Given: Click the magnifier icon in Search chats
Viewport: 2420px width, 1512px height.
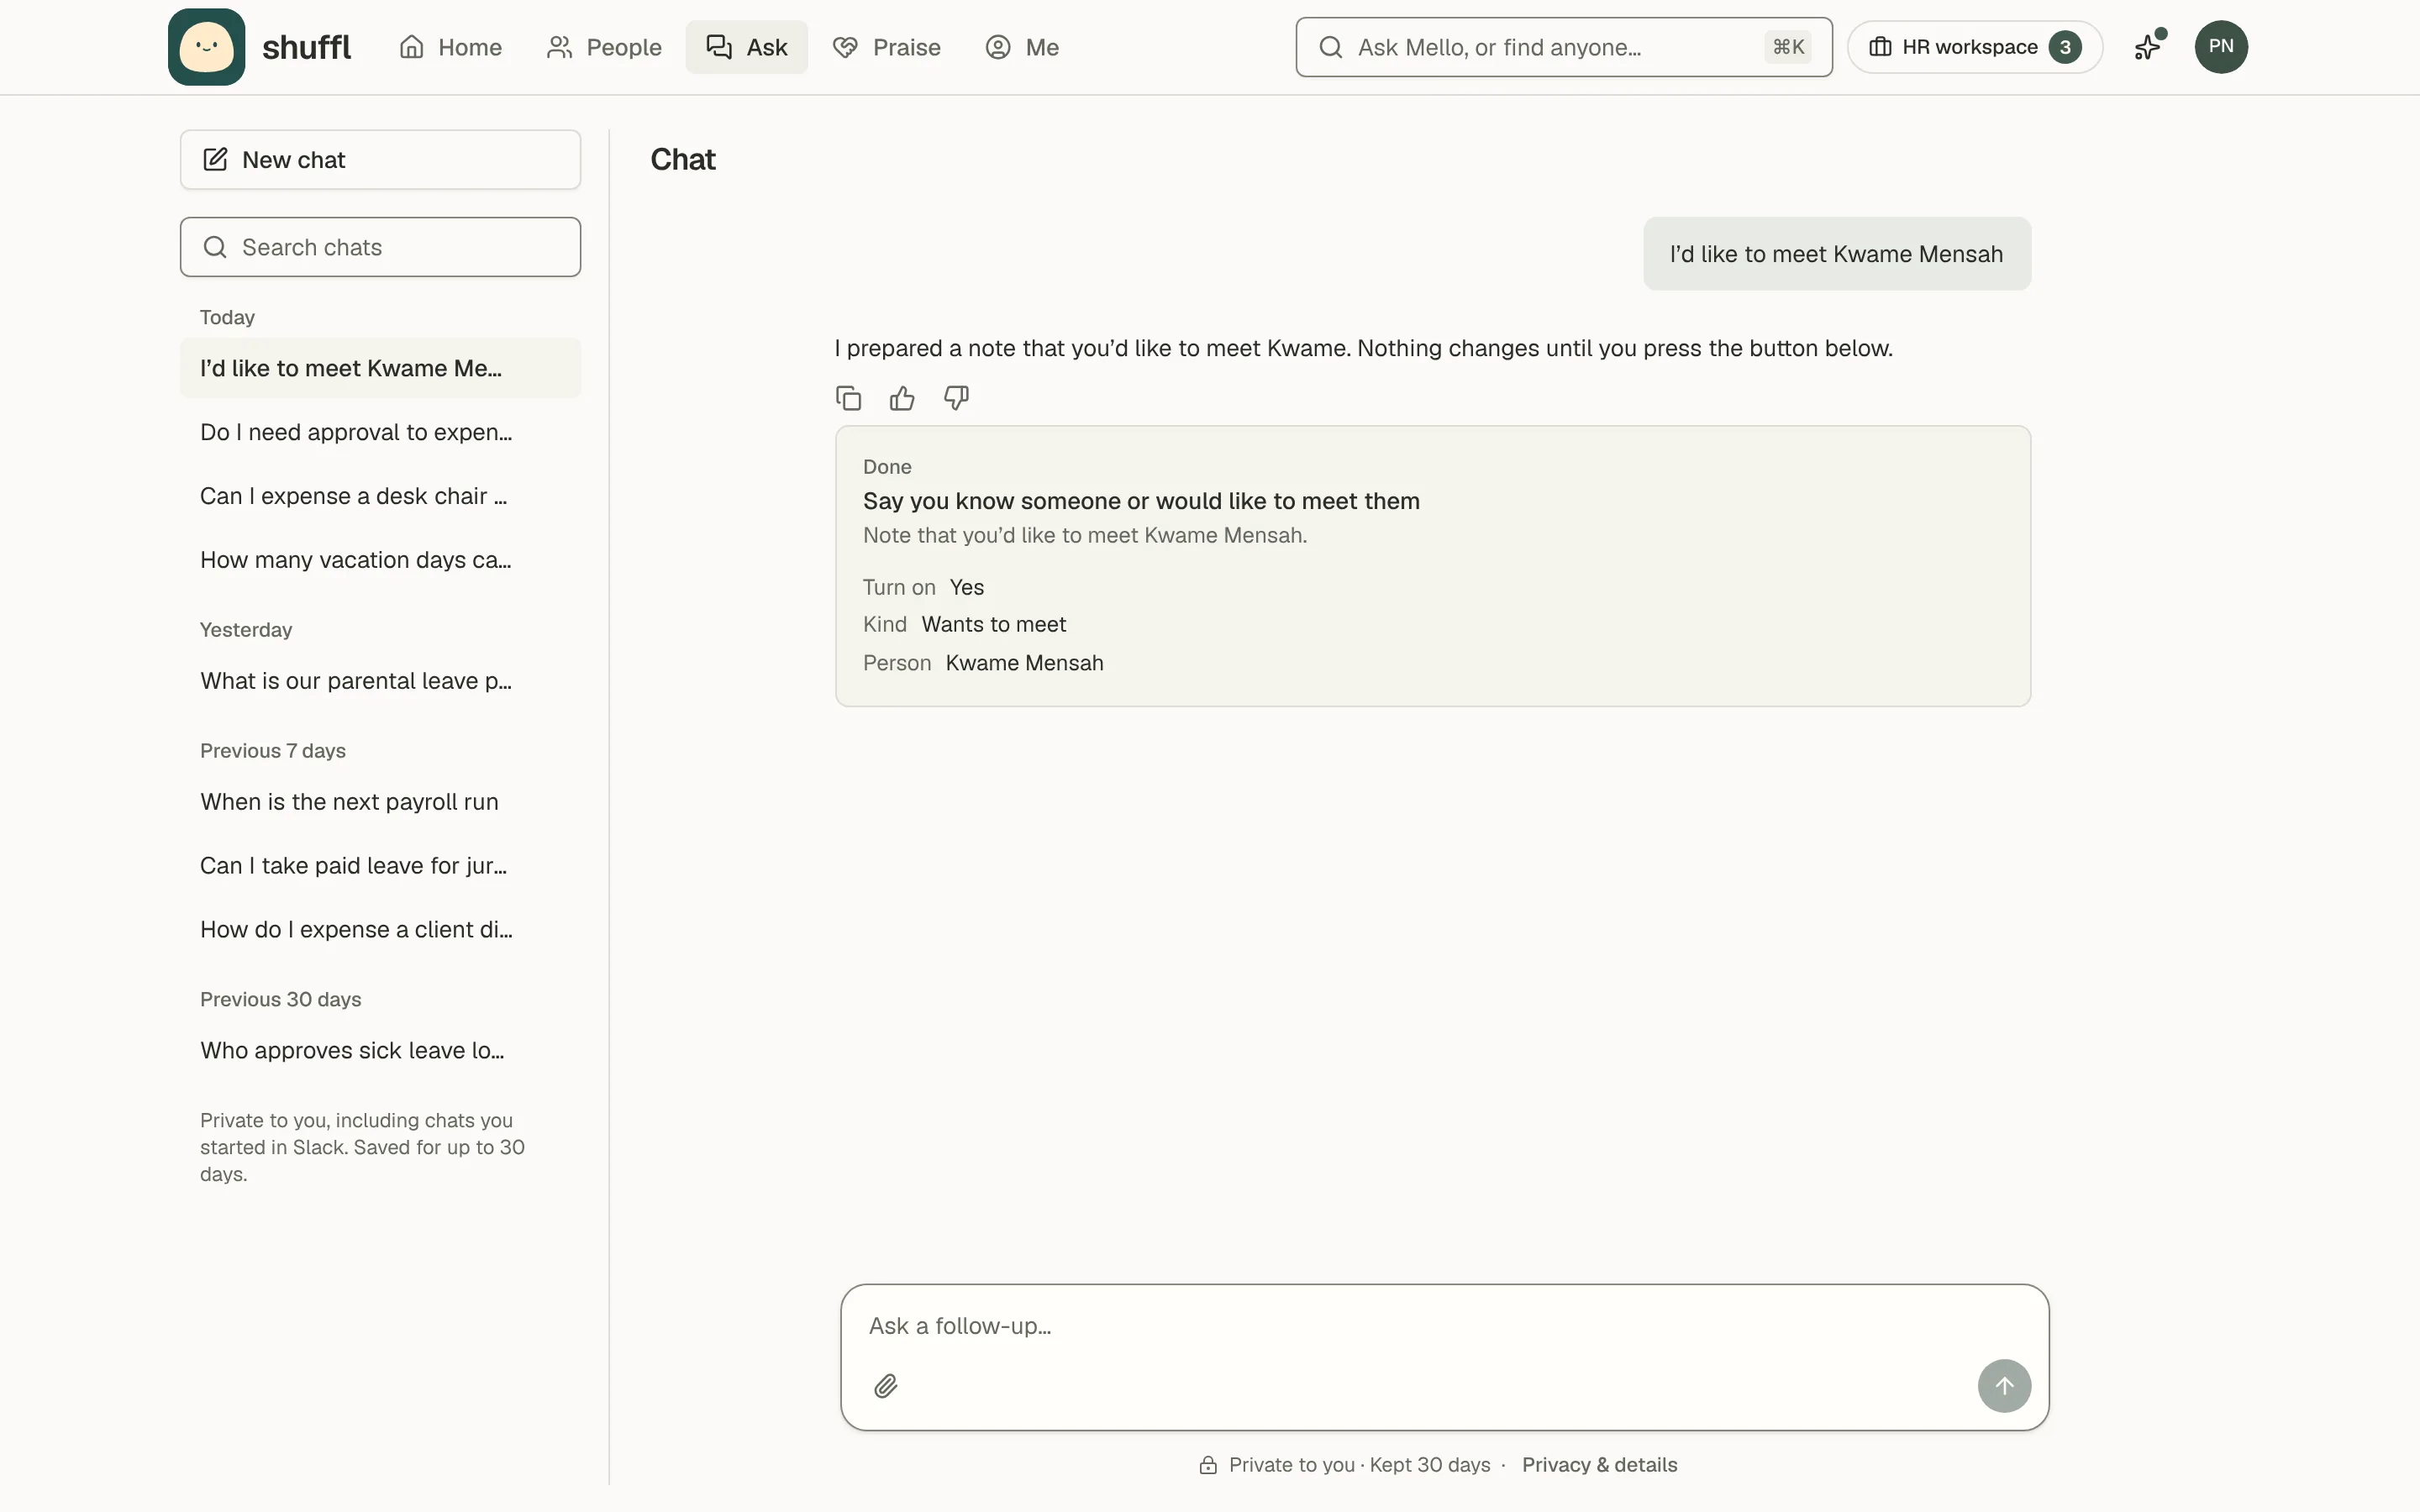Looking at the screenshot, I should coord(215,247).
